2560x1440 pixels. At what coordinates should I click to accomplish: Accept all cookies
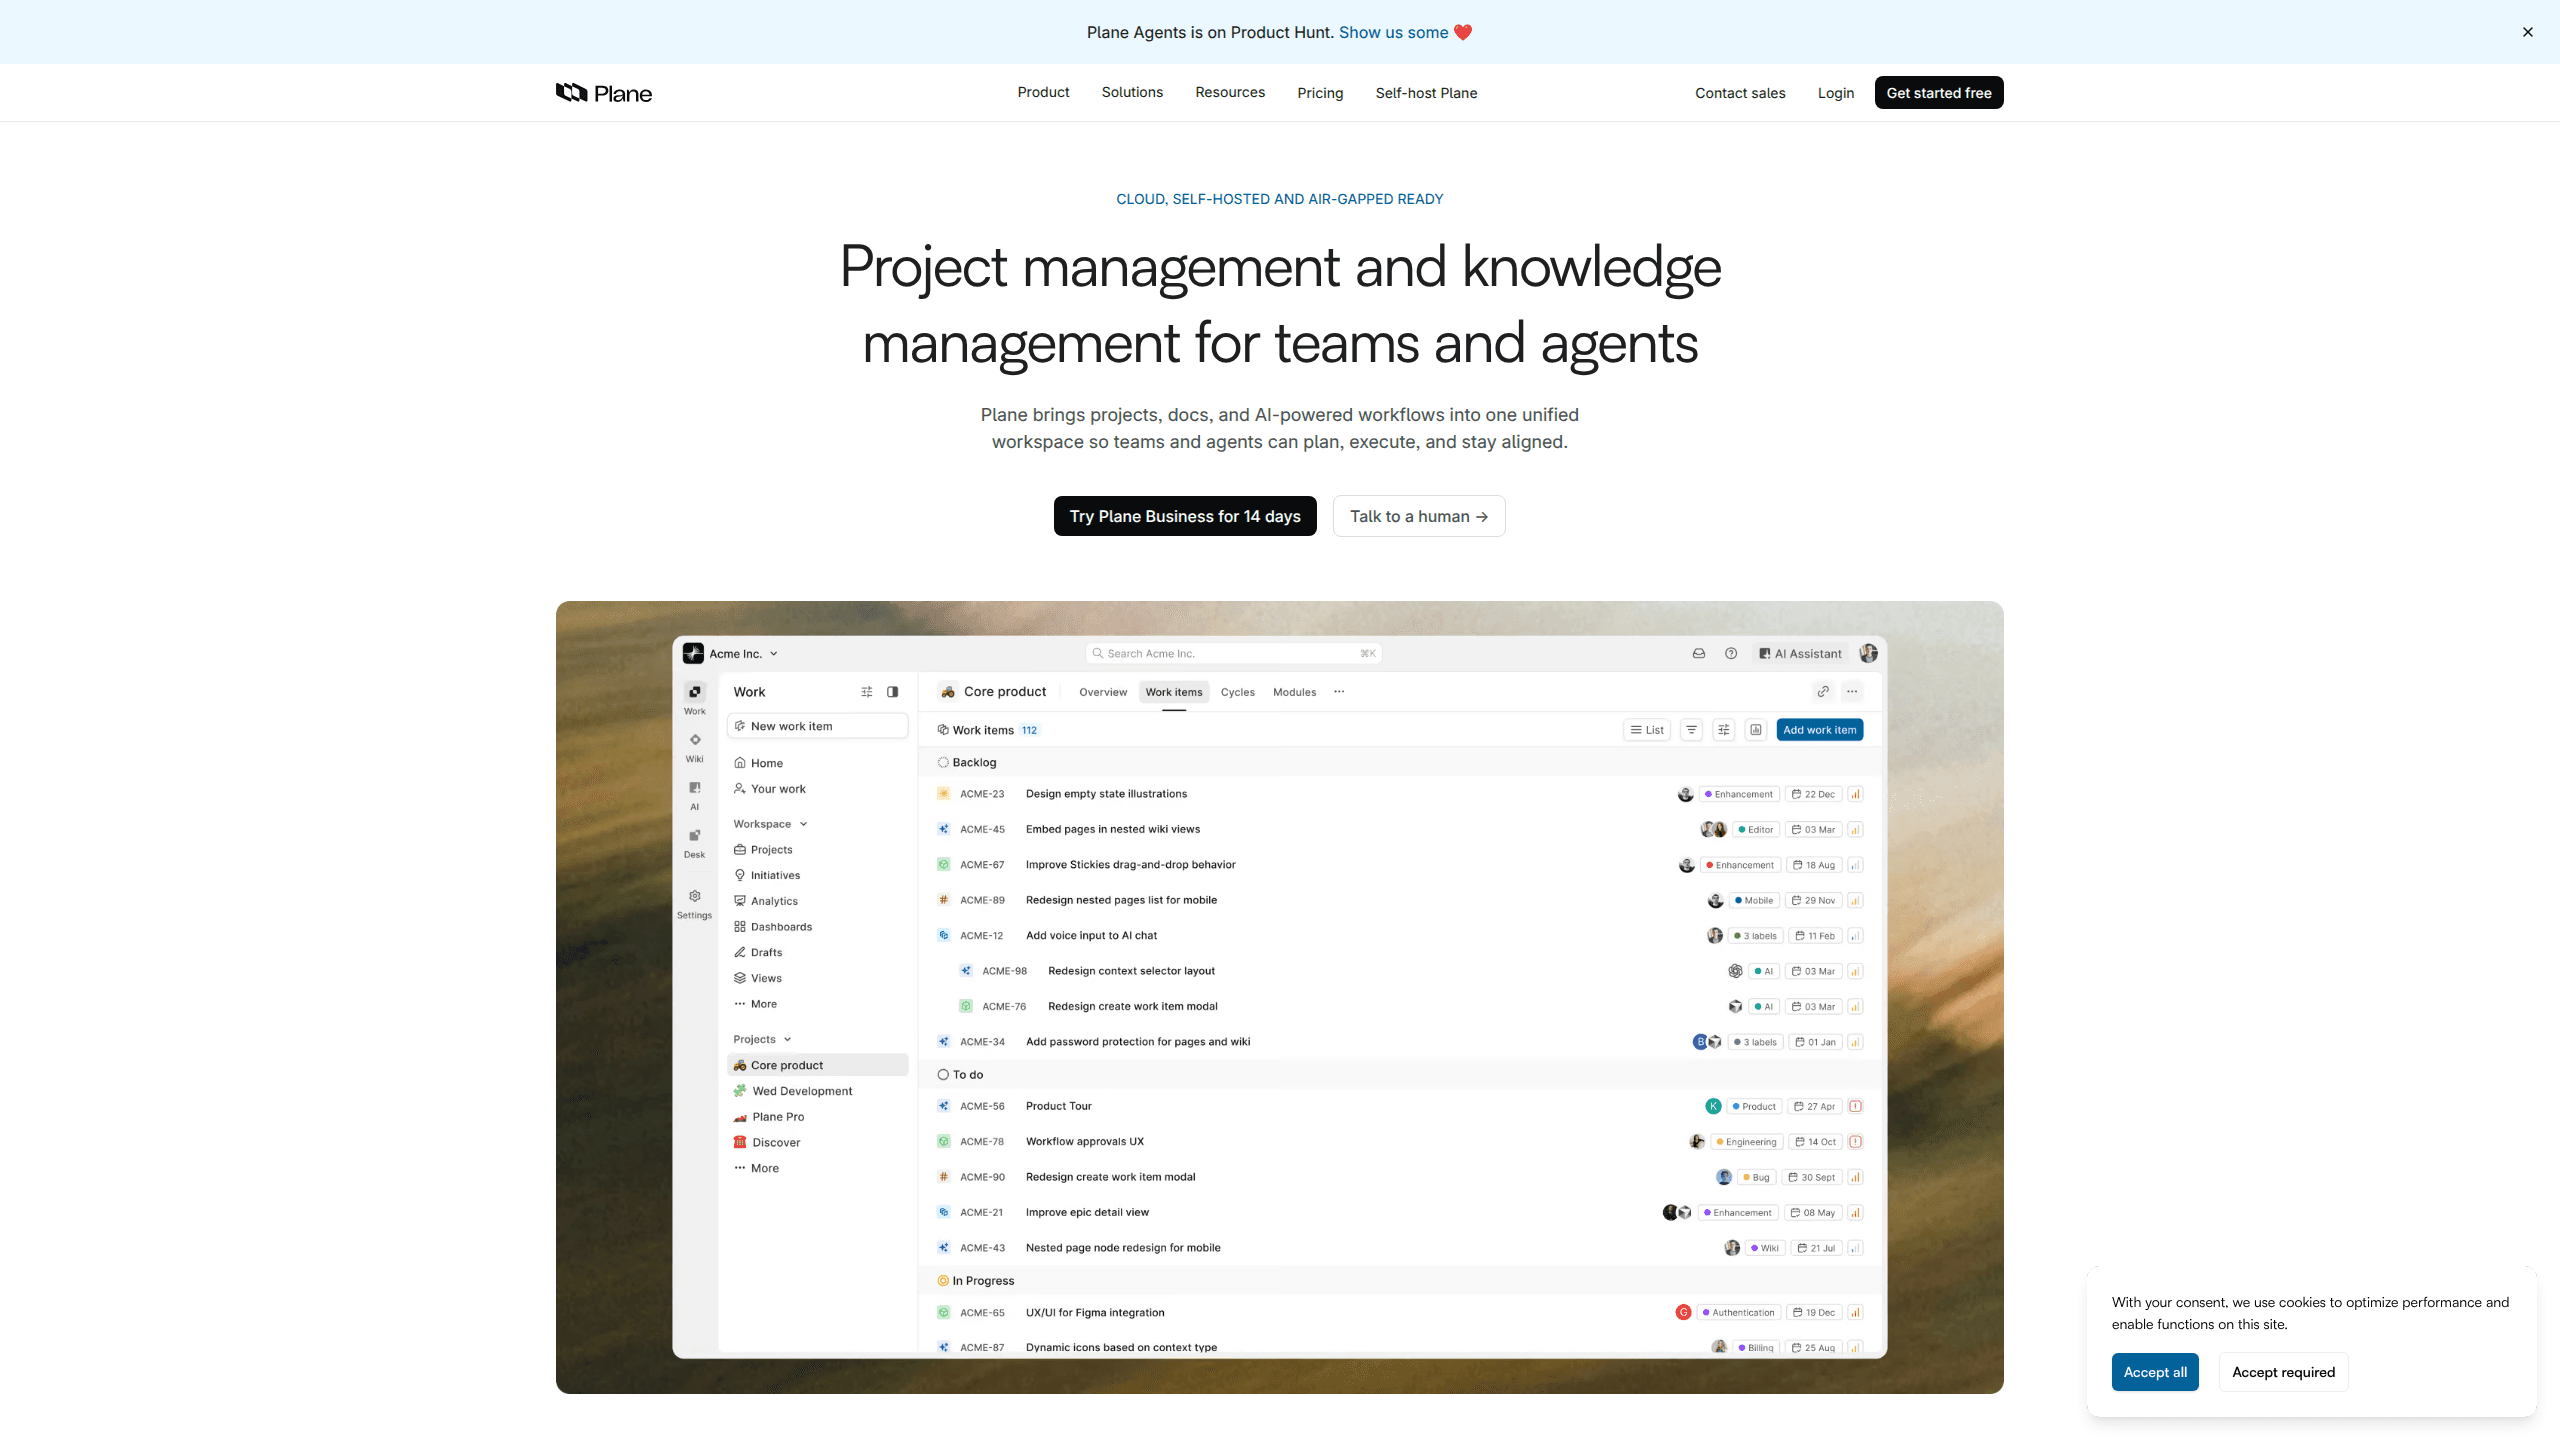2155,1372
